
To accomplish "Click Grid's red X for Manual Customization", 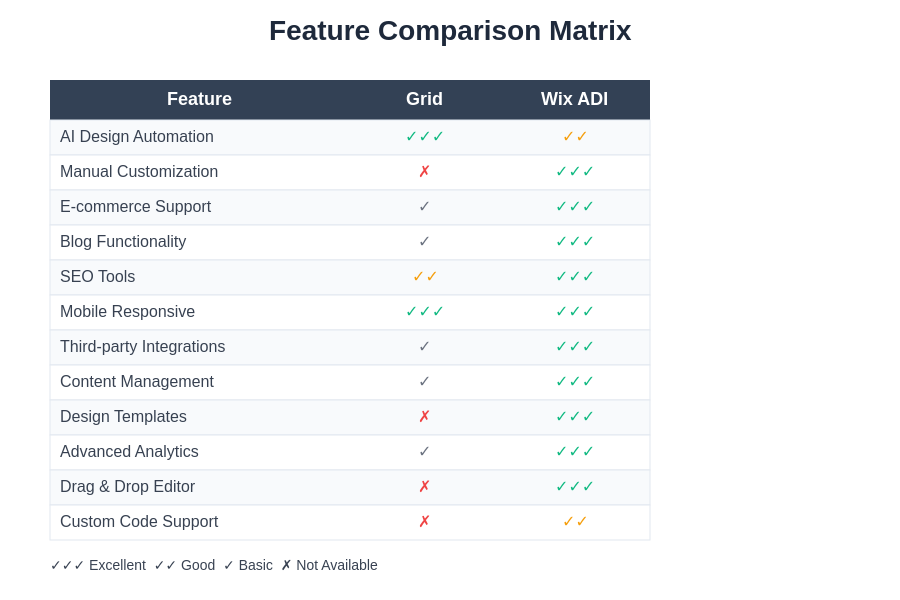I will (424, 172).
